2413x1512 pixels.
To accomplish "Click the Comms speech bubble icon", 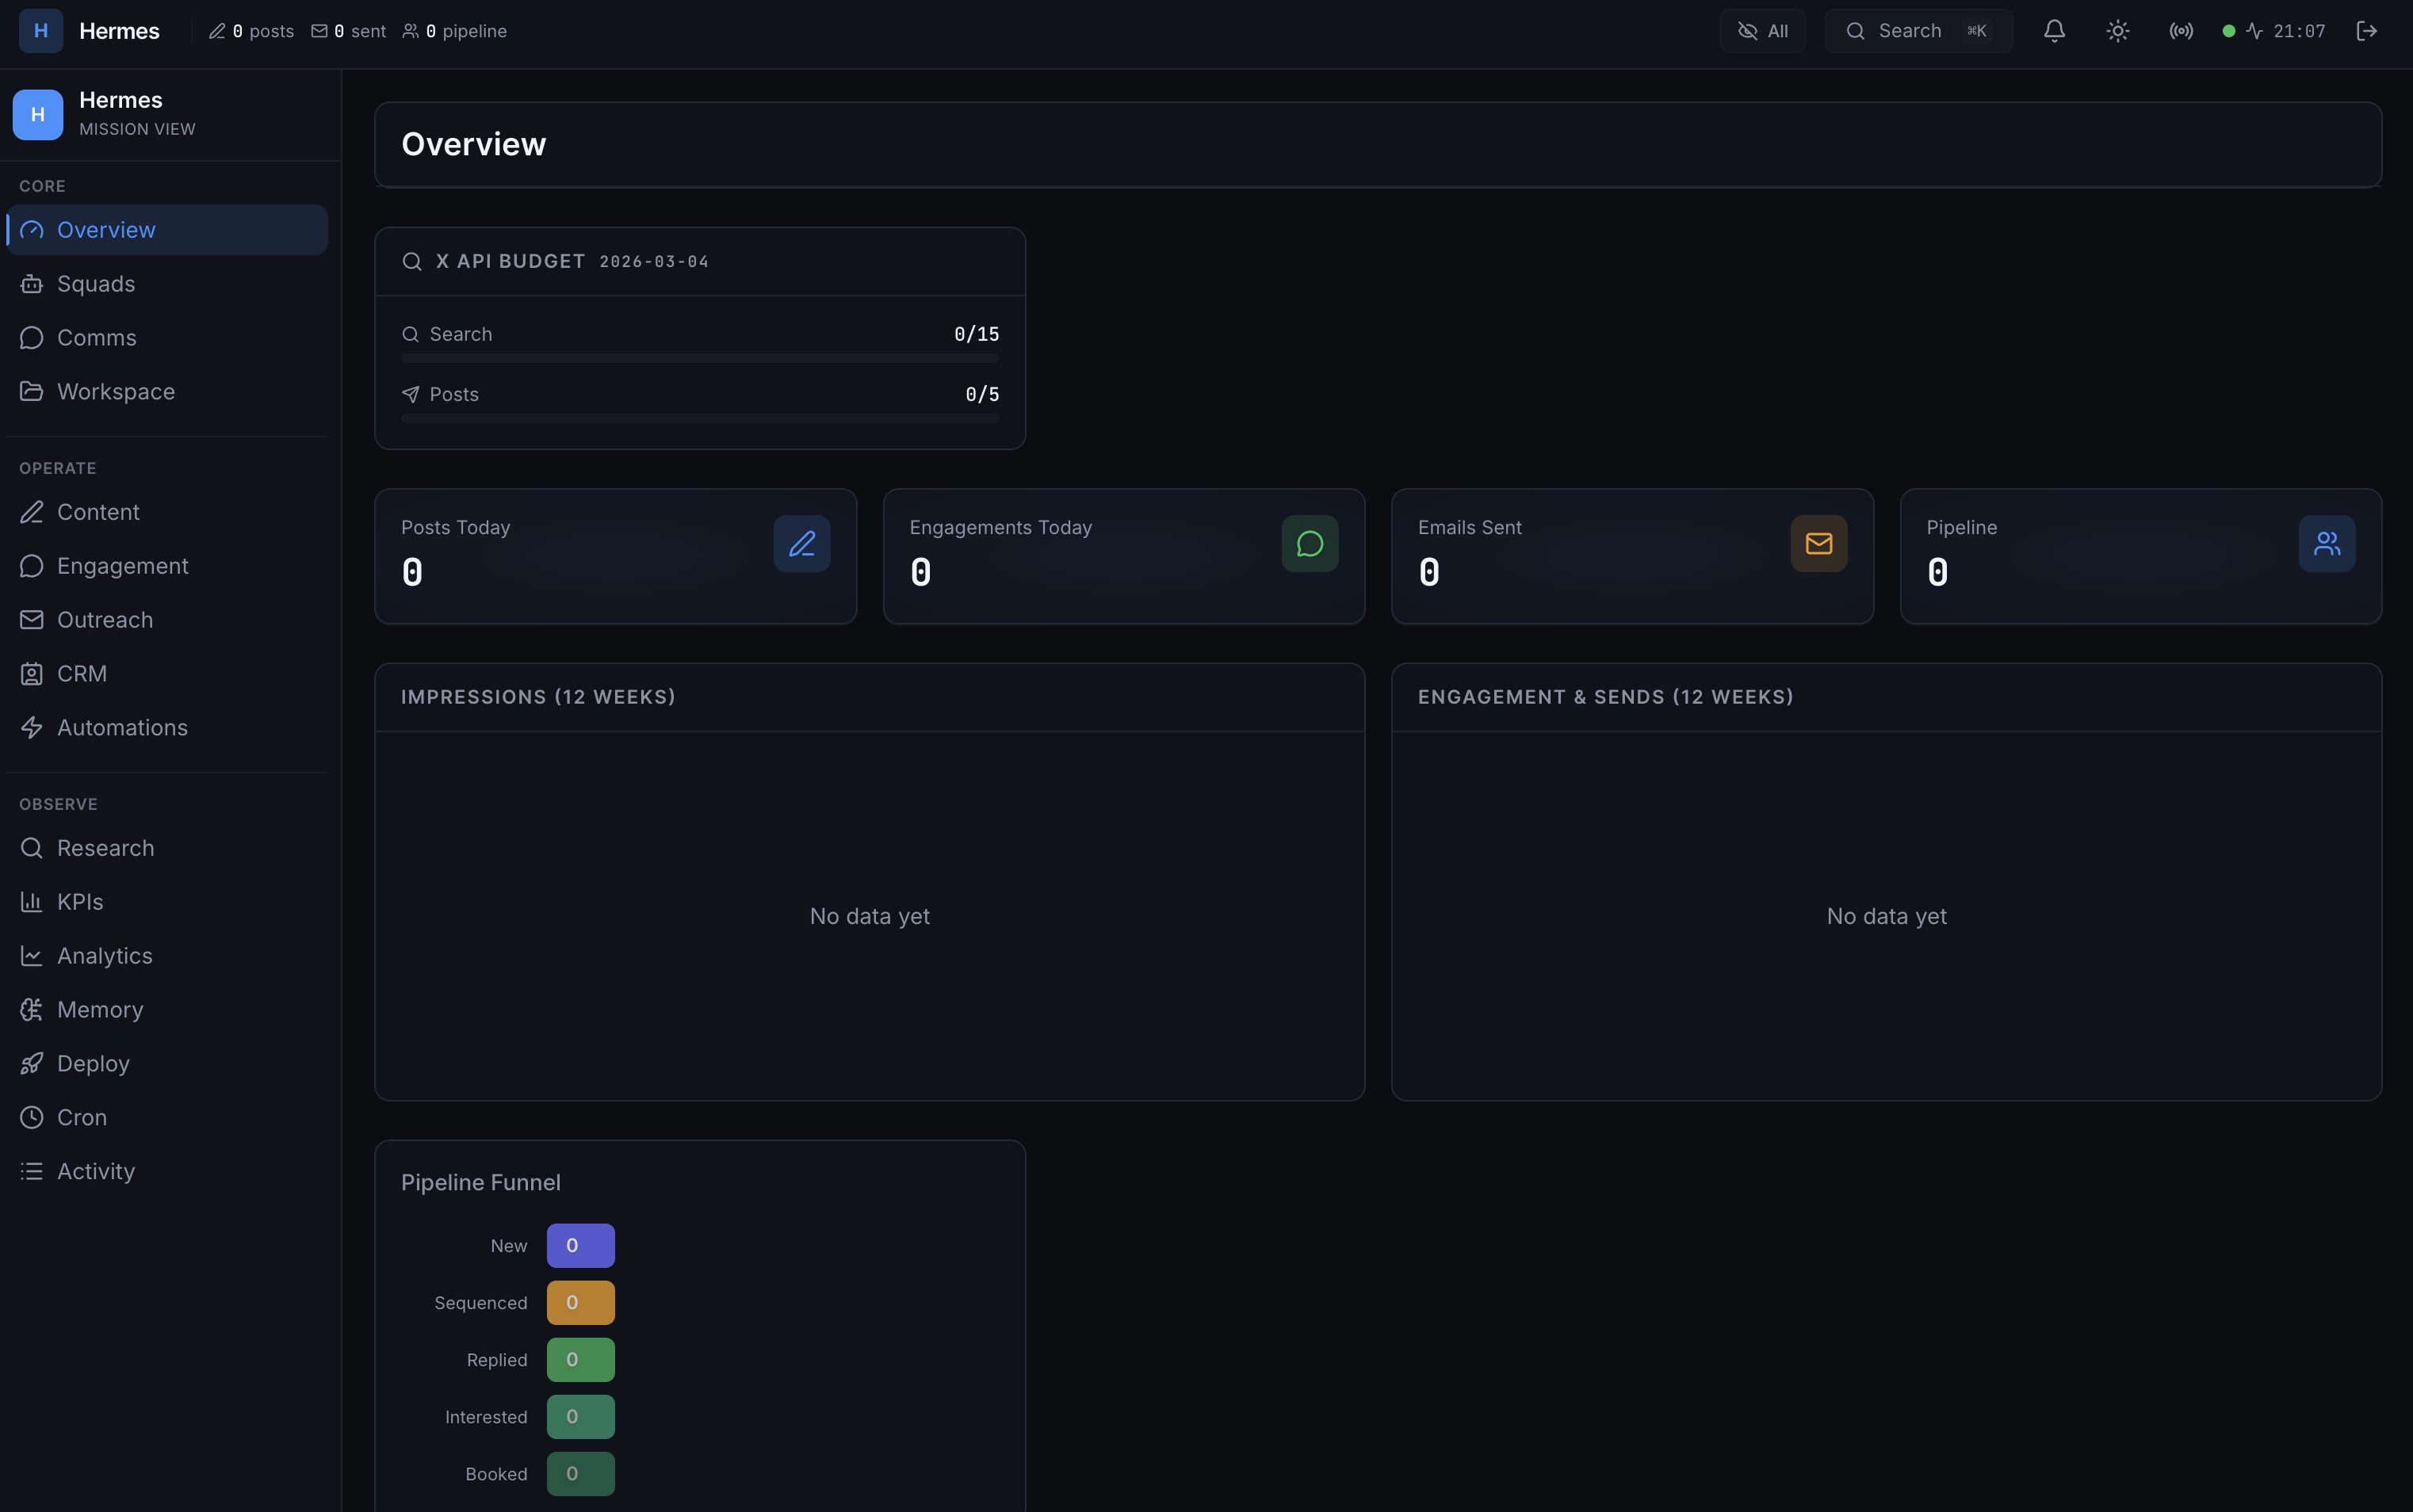I will click(32, 338).
